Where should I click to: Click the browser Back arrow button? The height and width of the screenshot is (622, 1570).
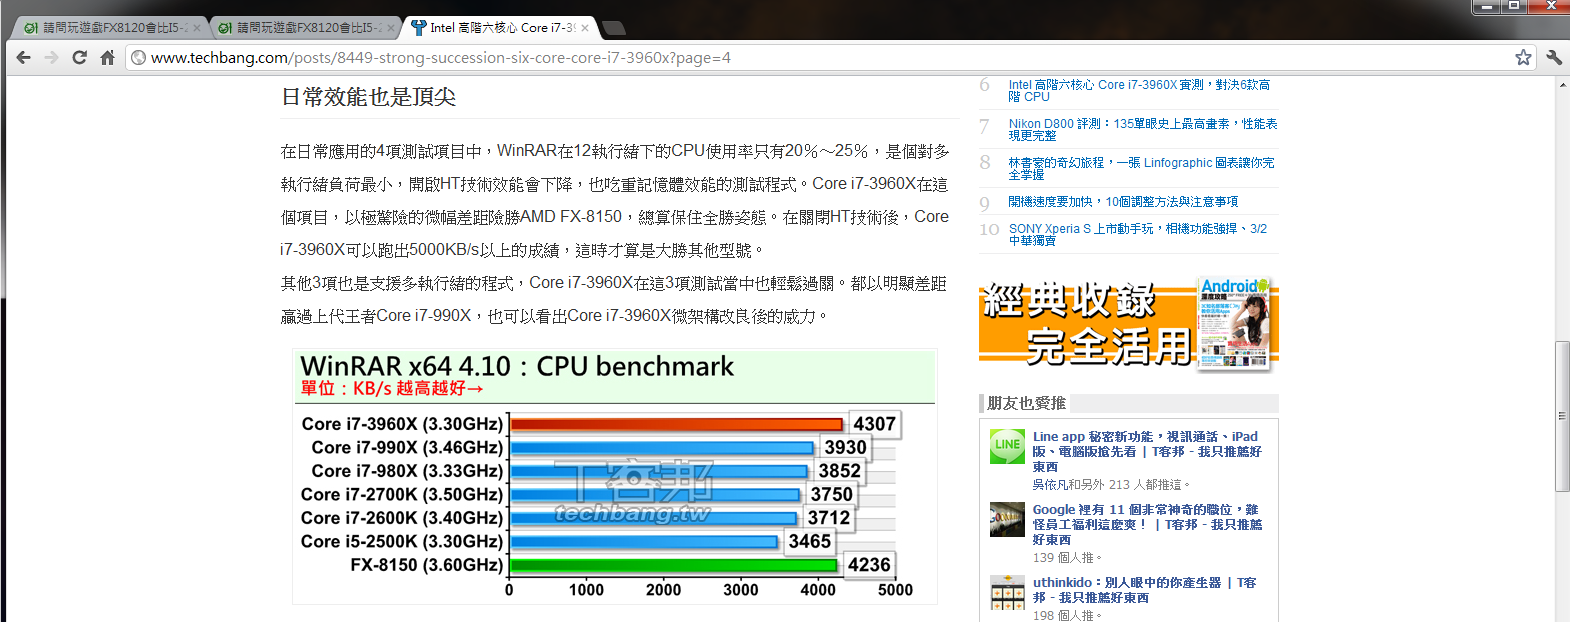pos(24,58)
